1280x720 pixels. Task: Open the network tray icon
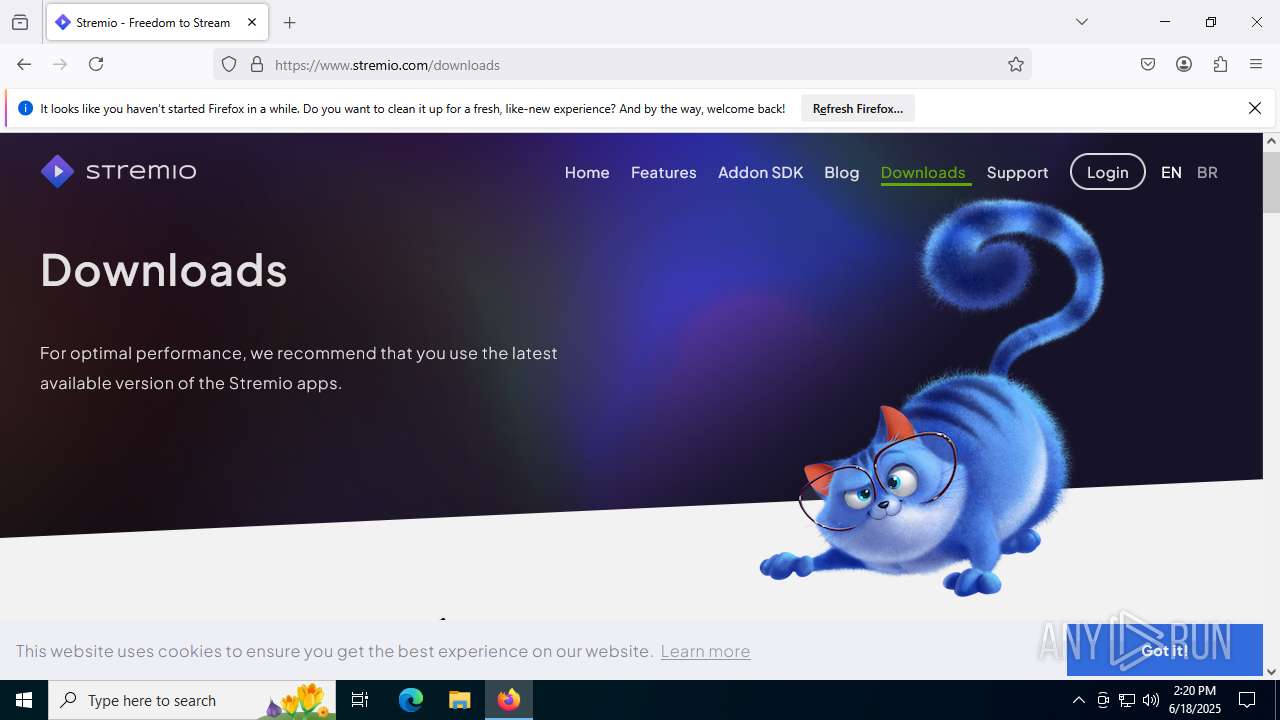1127,700
